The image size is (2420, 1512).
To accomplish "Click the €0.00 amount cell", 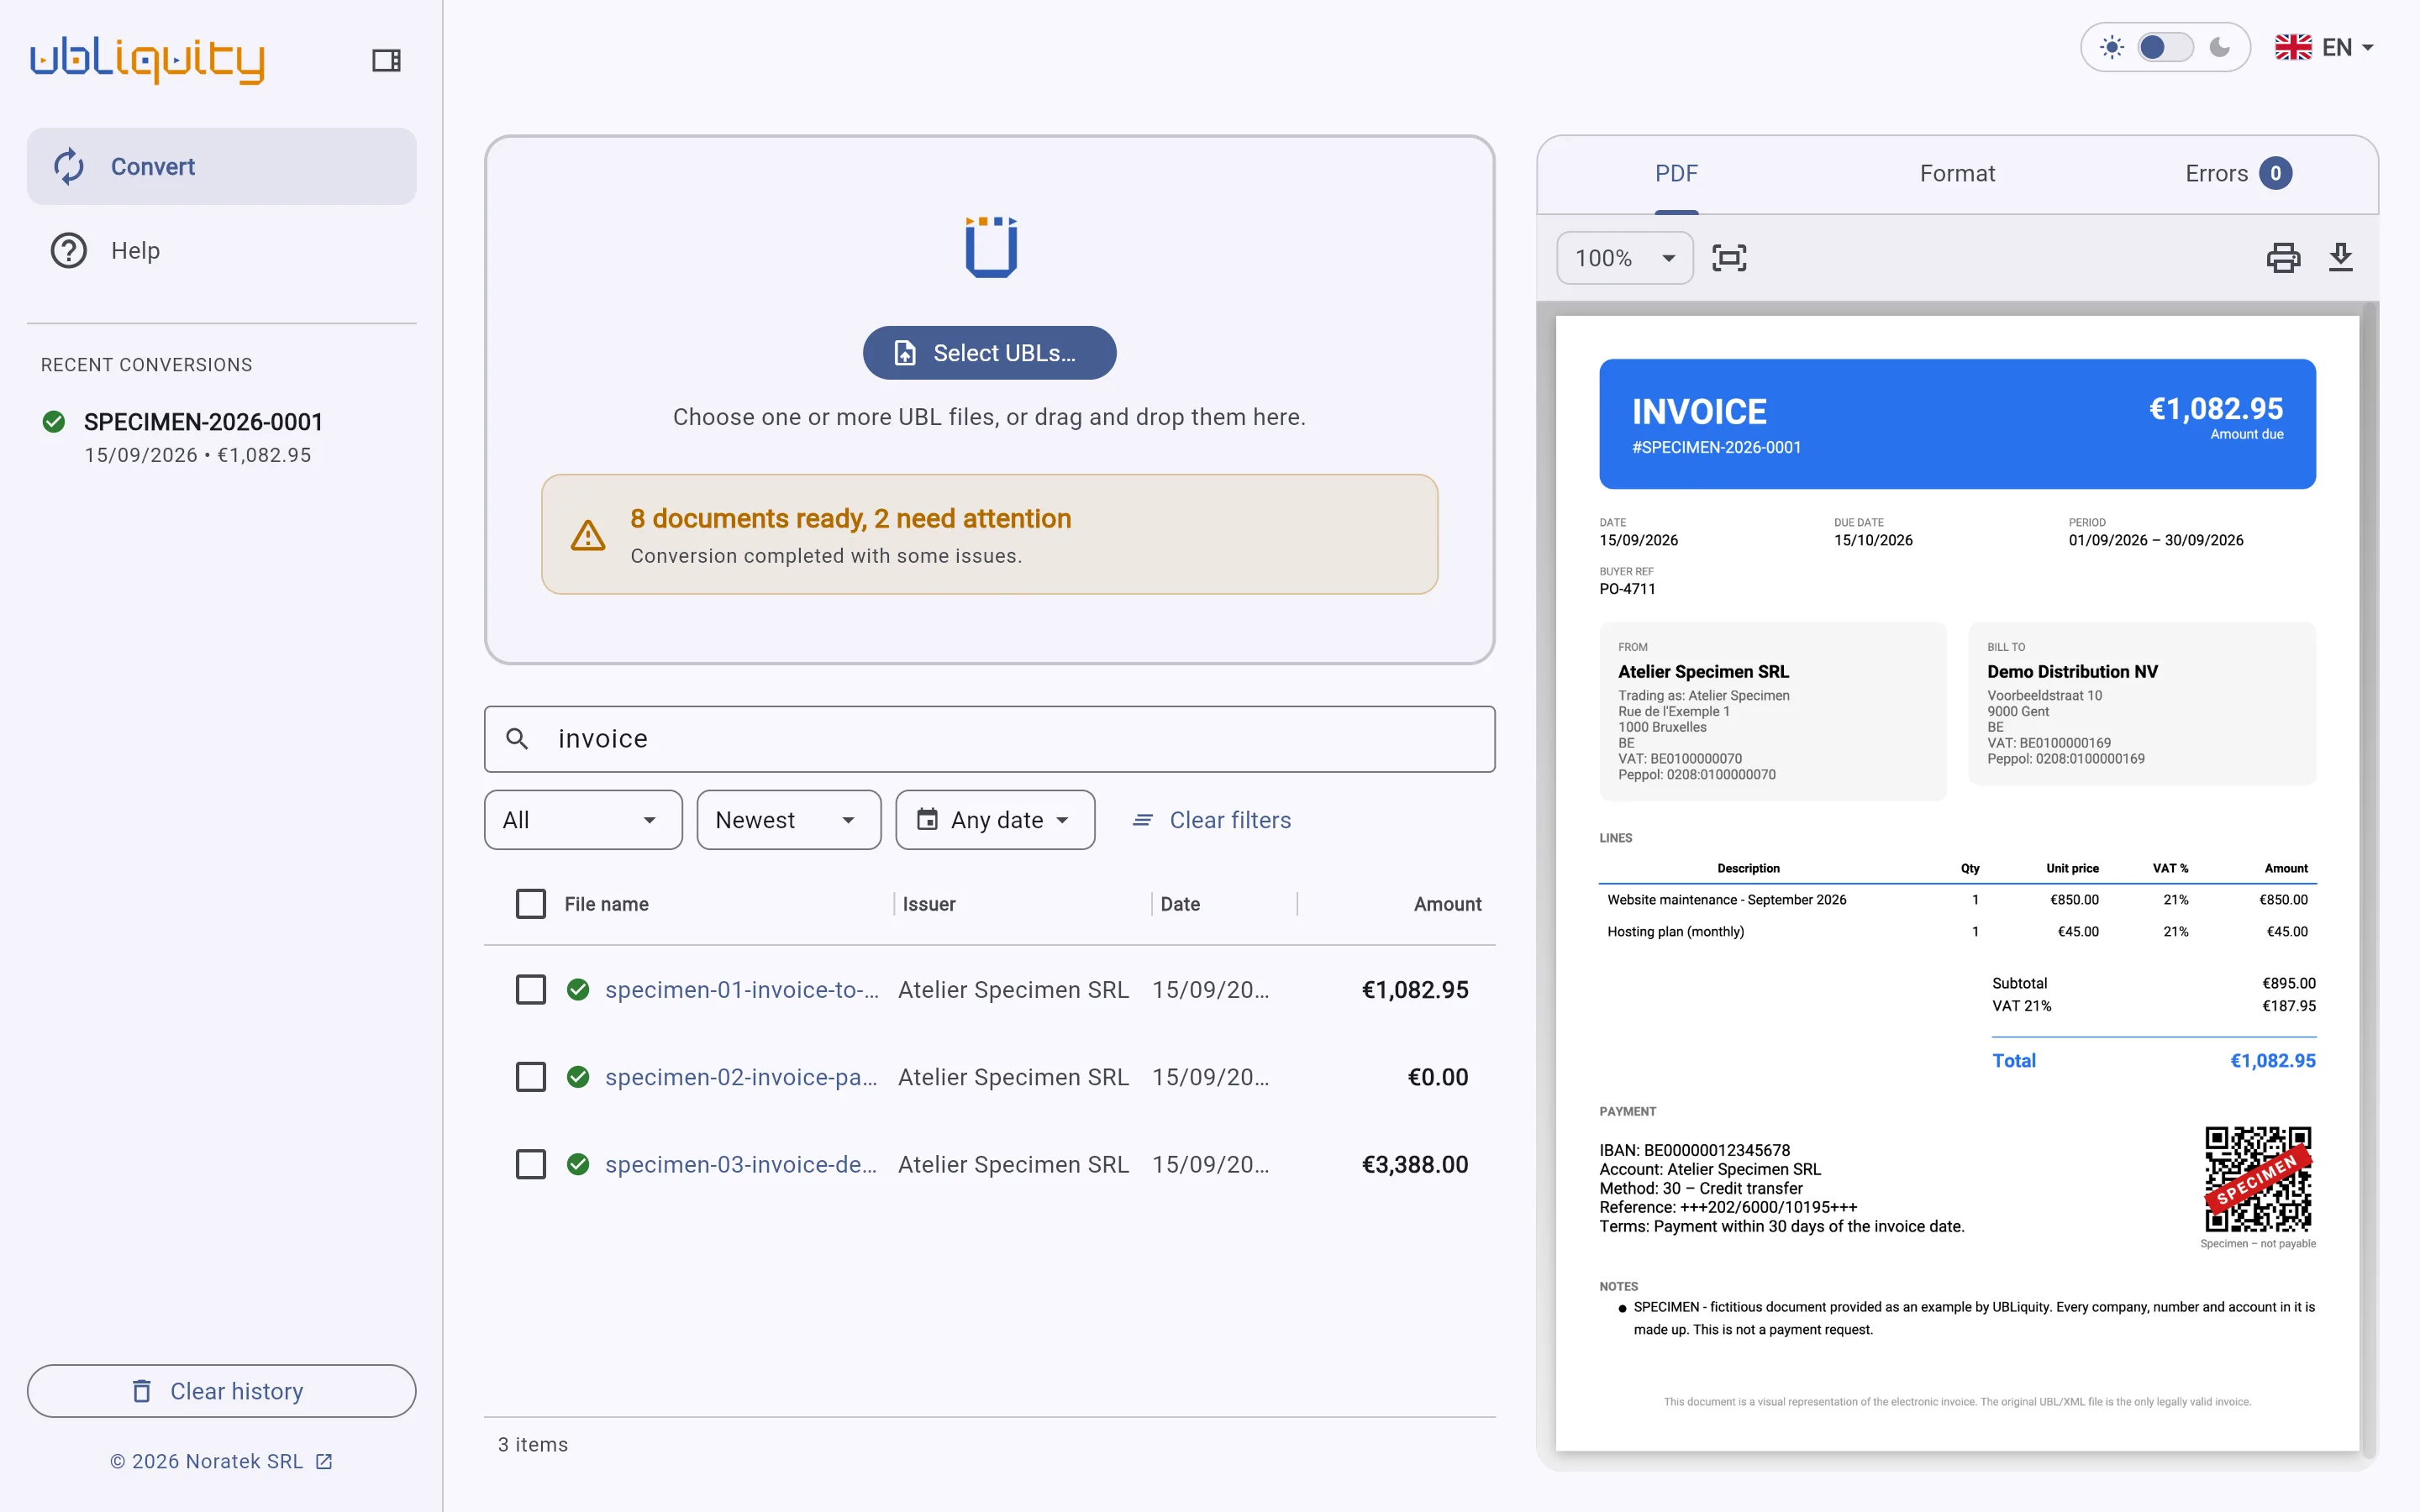I will tap(1437, 1077).
